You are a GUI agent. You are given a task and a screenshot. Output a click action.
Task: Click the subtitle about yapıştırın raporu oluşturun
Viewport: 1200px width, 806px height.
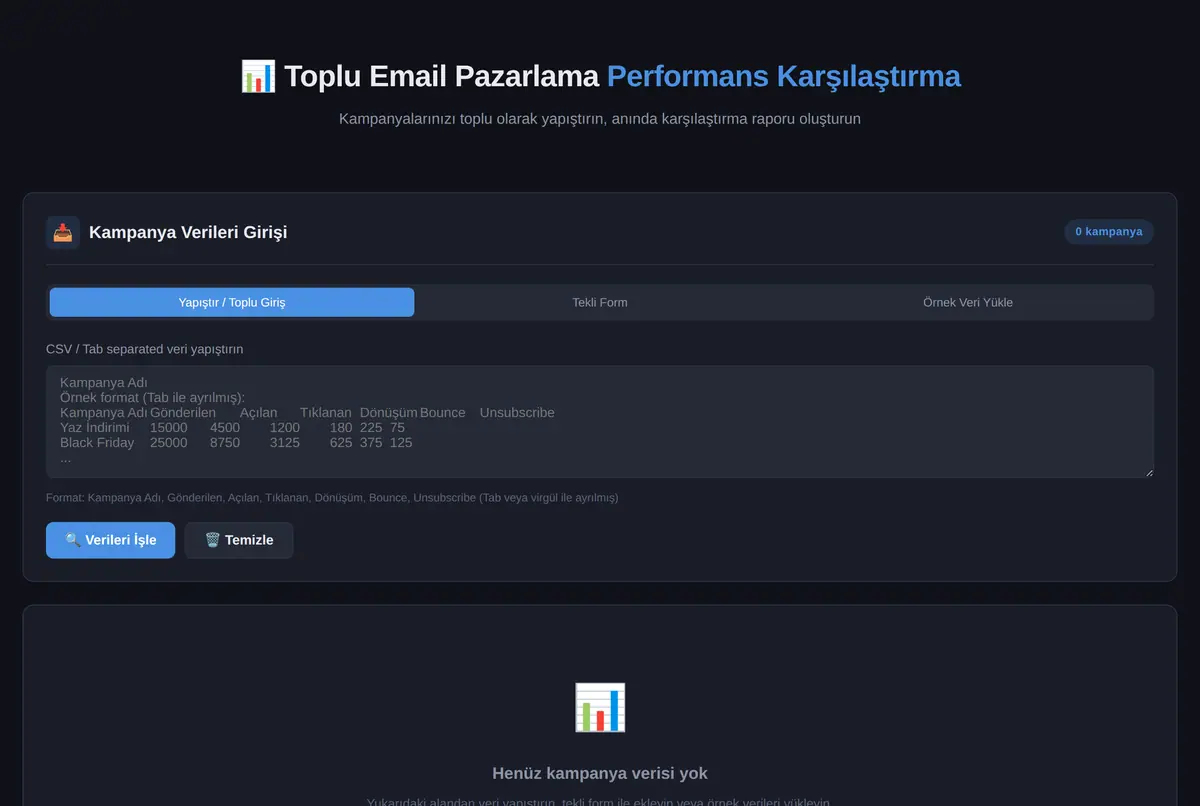pyautogui.click(x=600, y=118)
